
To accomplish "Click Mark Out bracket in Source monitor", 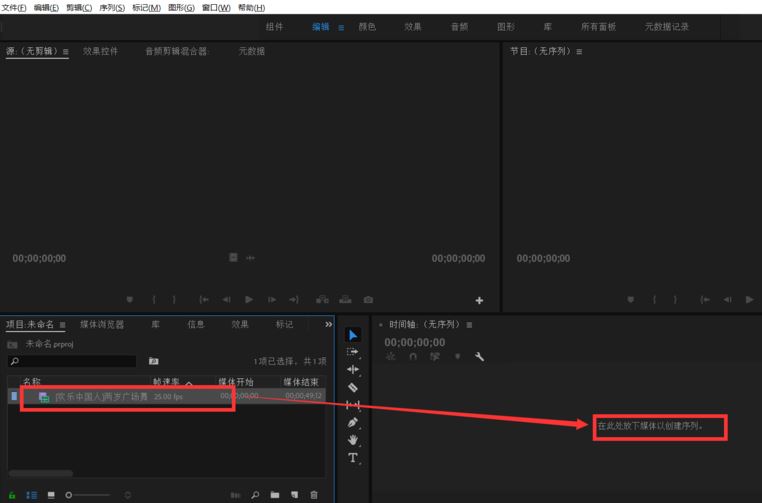I will coord(174,299).
